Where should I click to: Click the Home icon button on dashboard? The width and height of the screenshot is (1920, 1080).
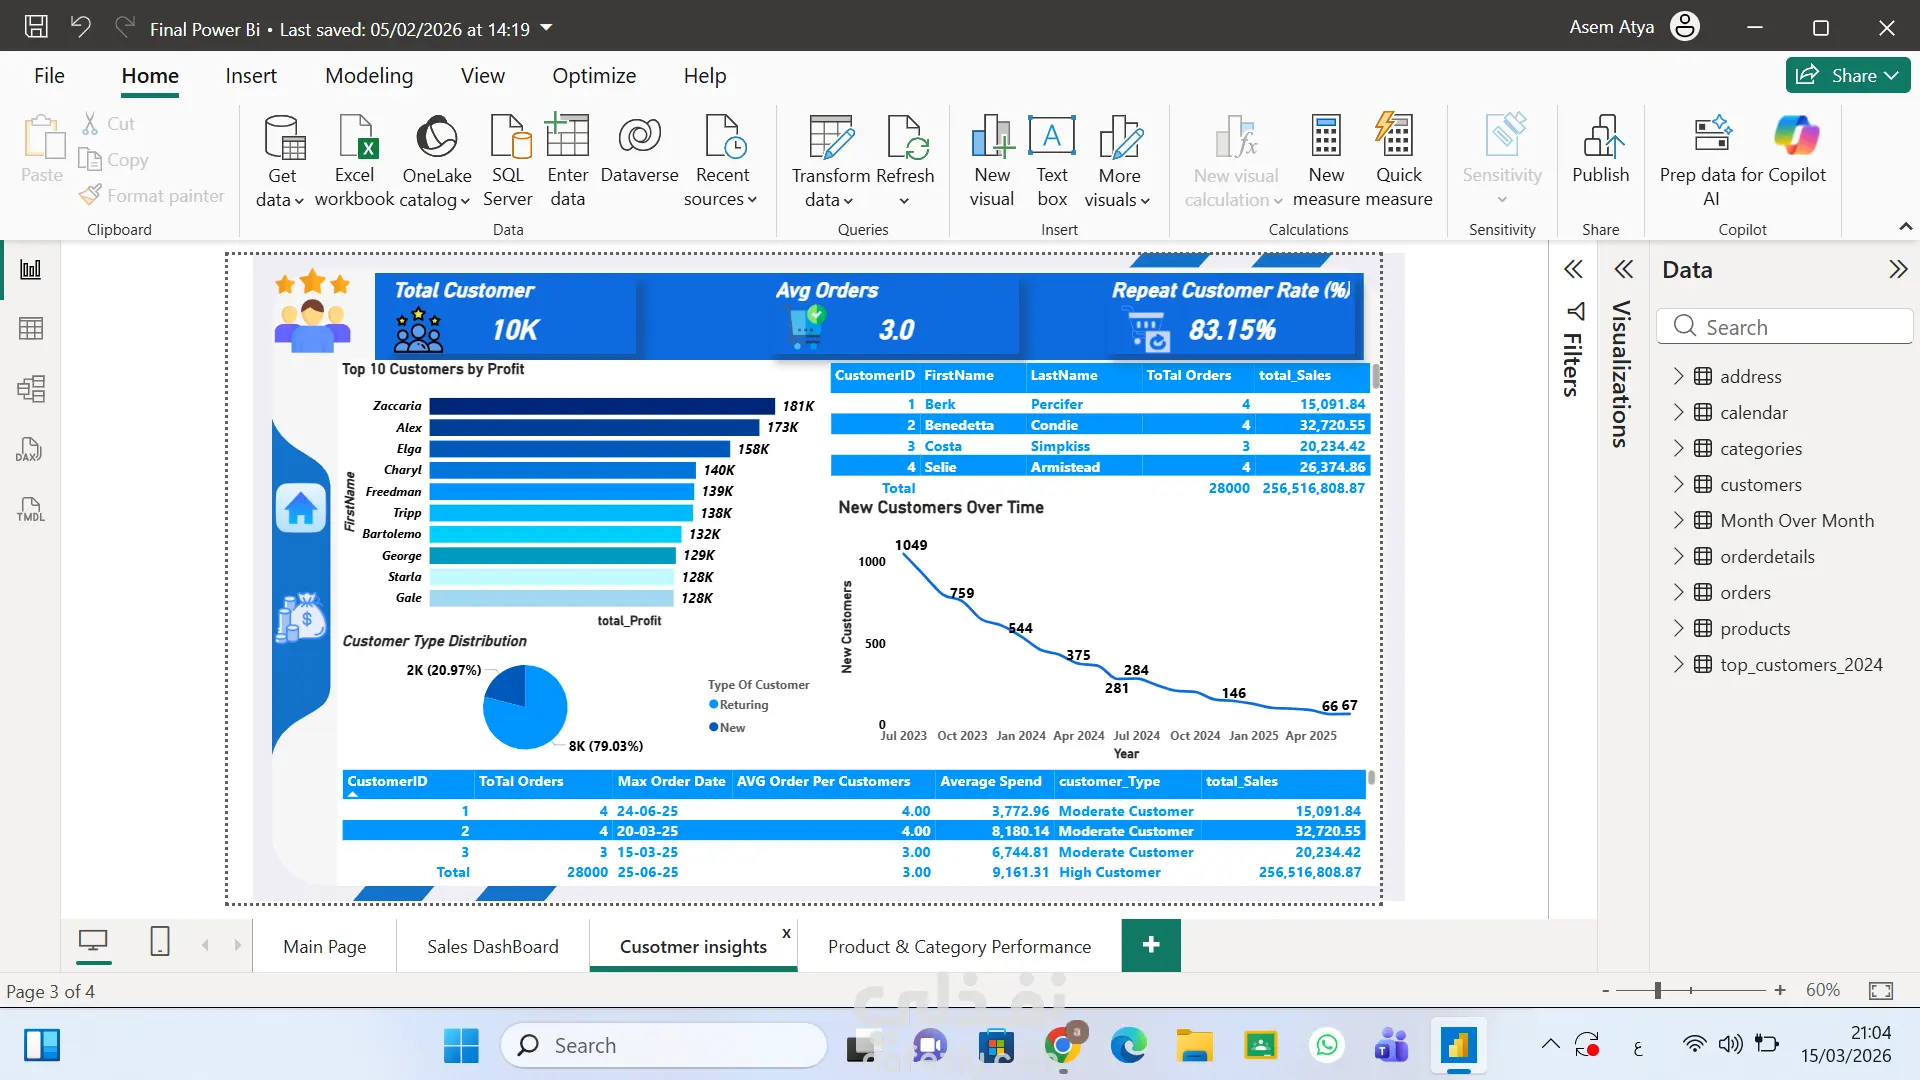301,509
